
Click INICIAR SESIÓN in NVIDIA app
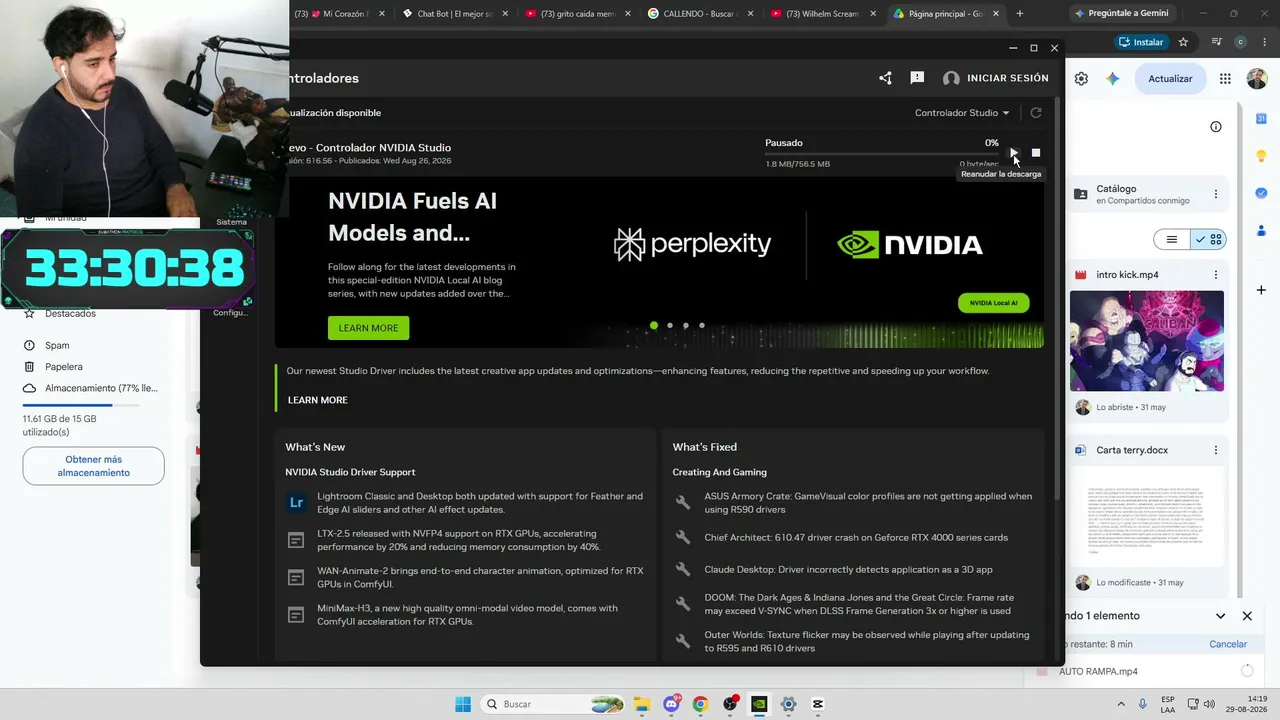996,78
